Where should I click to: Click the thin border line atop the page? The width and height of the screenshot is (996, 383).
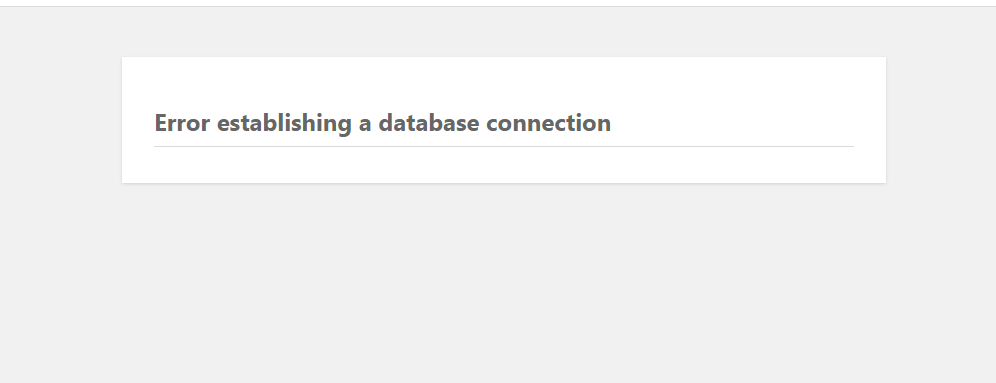(498, 6)
